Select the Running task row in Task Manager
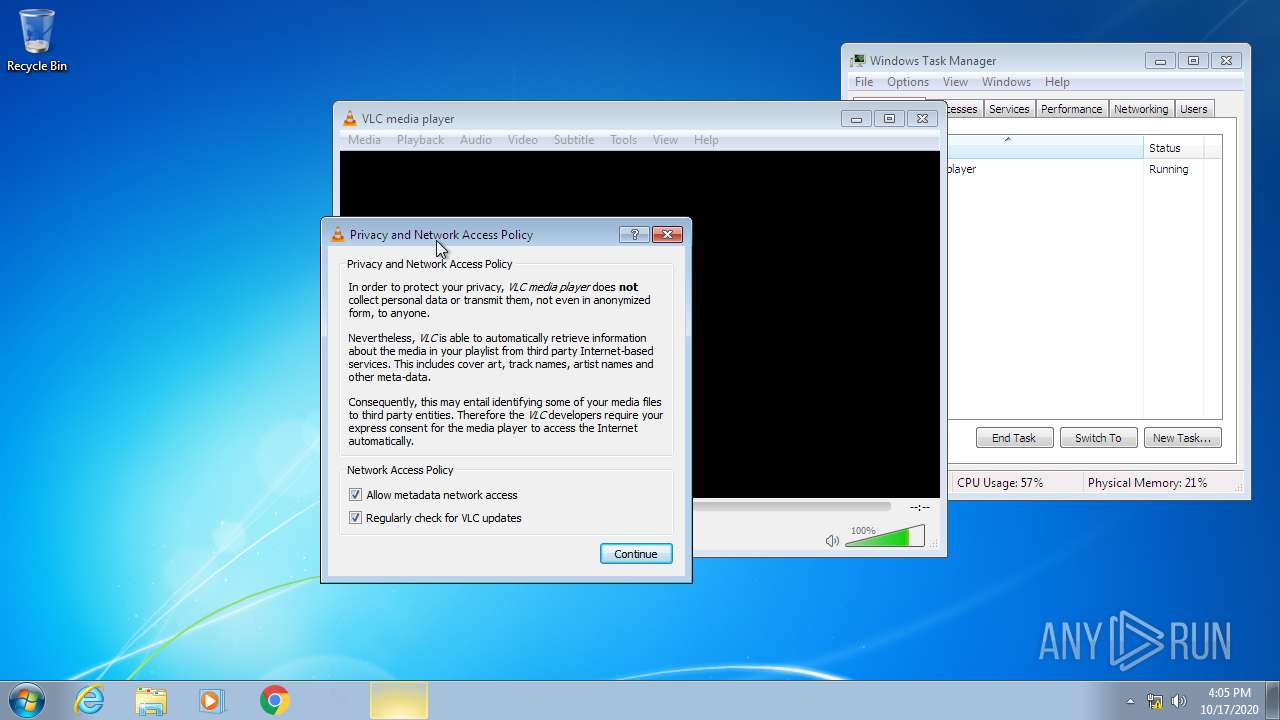Viewport: 1280px width, 720px height. [x=1085, y=169]
